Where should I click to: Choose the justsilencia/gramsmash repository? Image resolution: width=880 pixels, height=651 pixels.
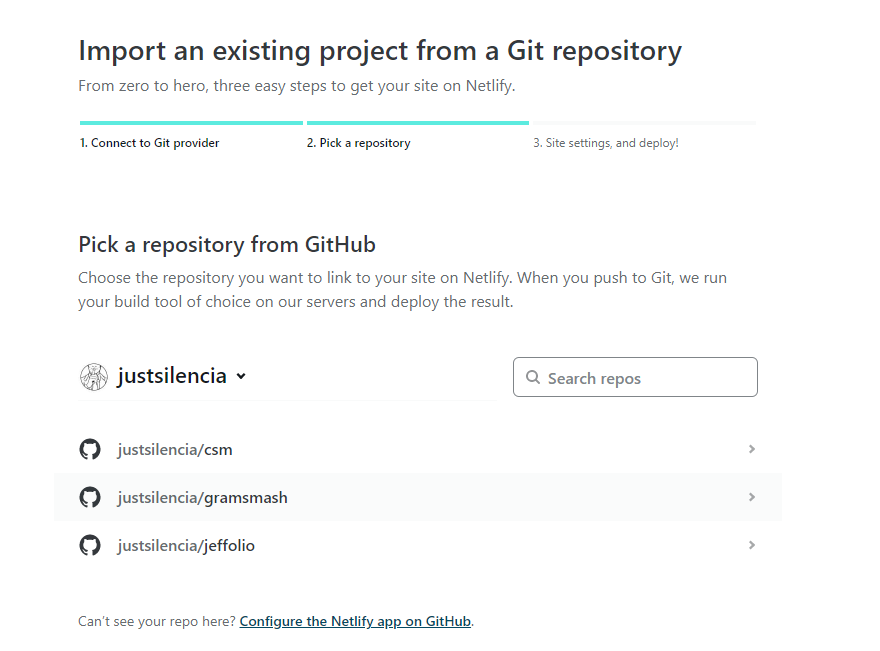point(203,497)
